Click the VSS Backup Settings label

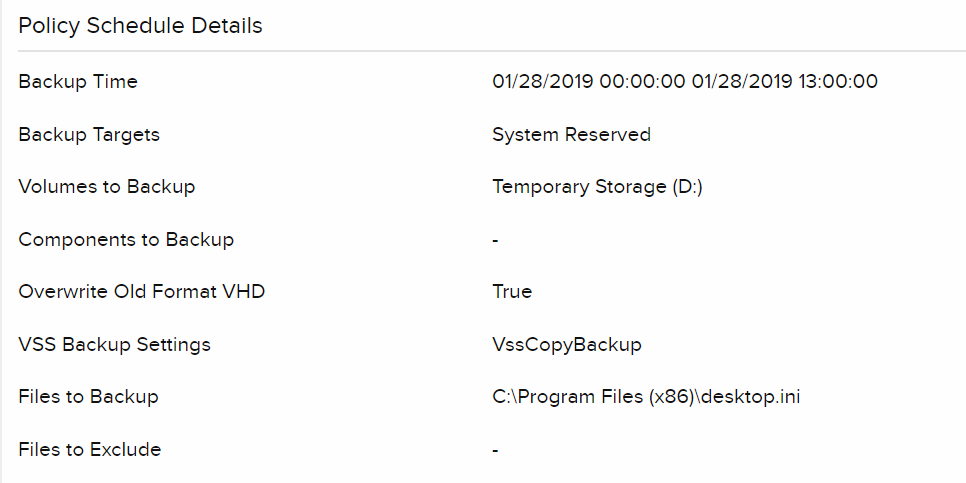pyautogui.click(x=115, y=345)
